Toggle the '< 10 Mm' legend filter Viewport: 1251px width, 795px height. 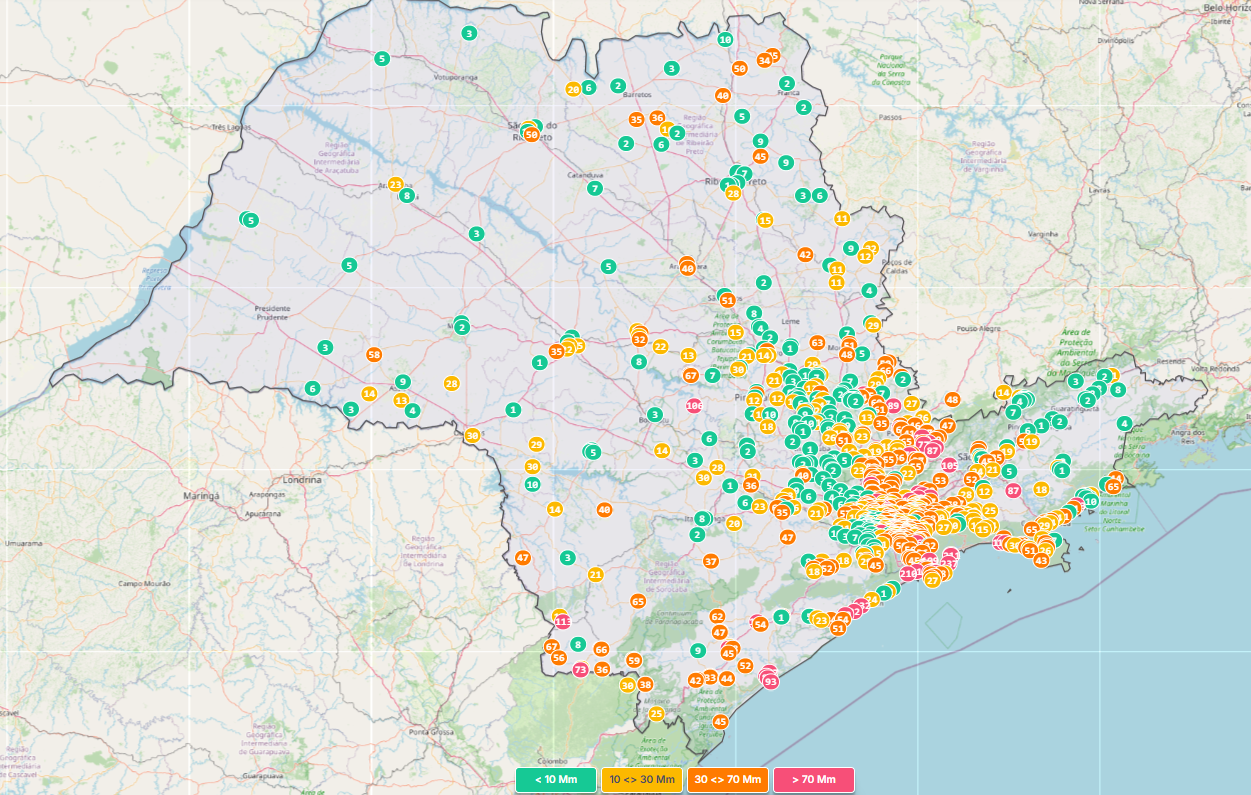555,779
